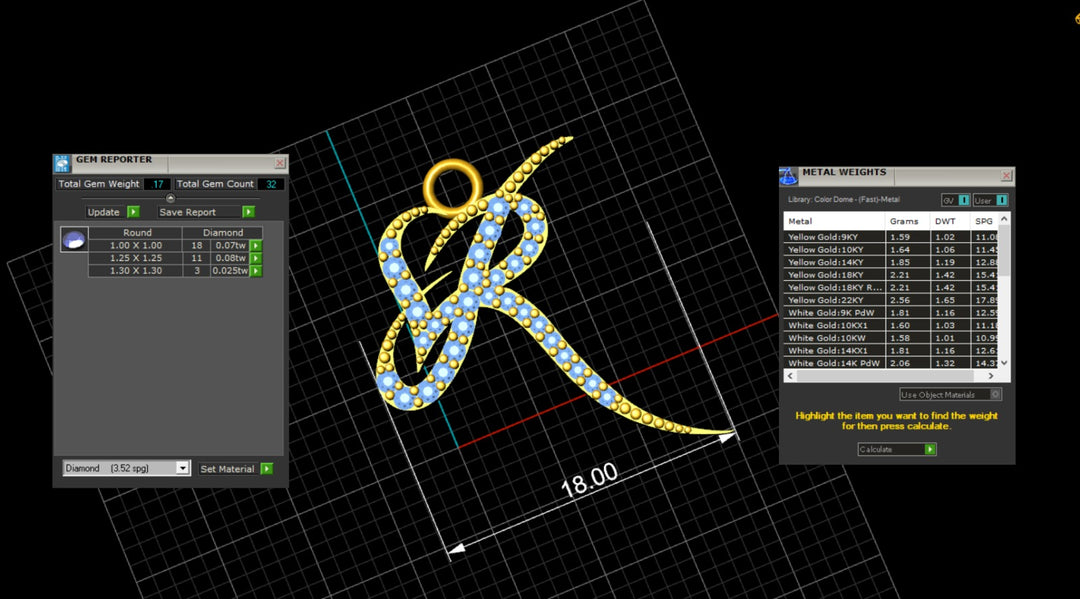Collapse Gem Reporter summary with small arrow
This screenshot has height=599, width=1080.
point(170,198)
